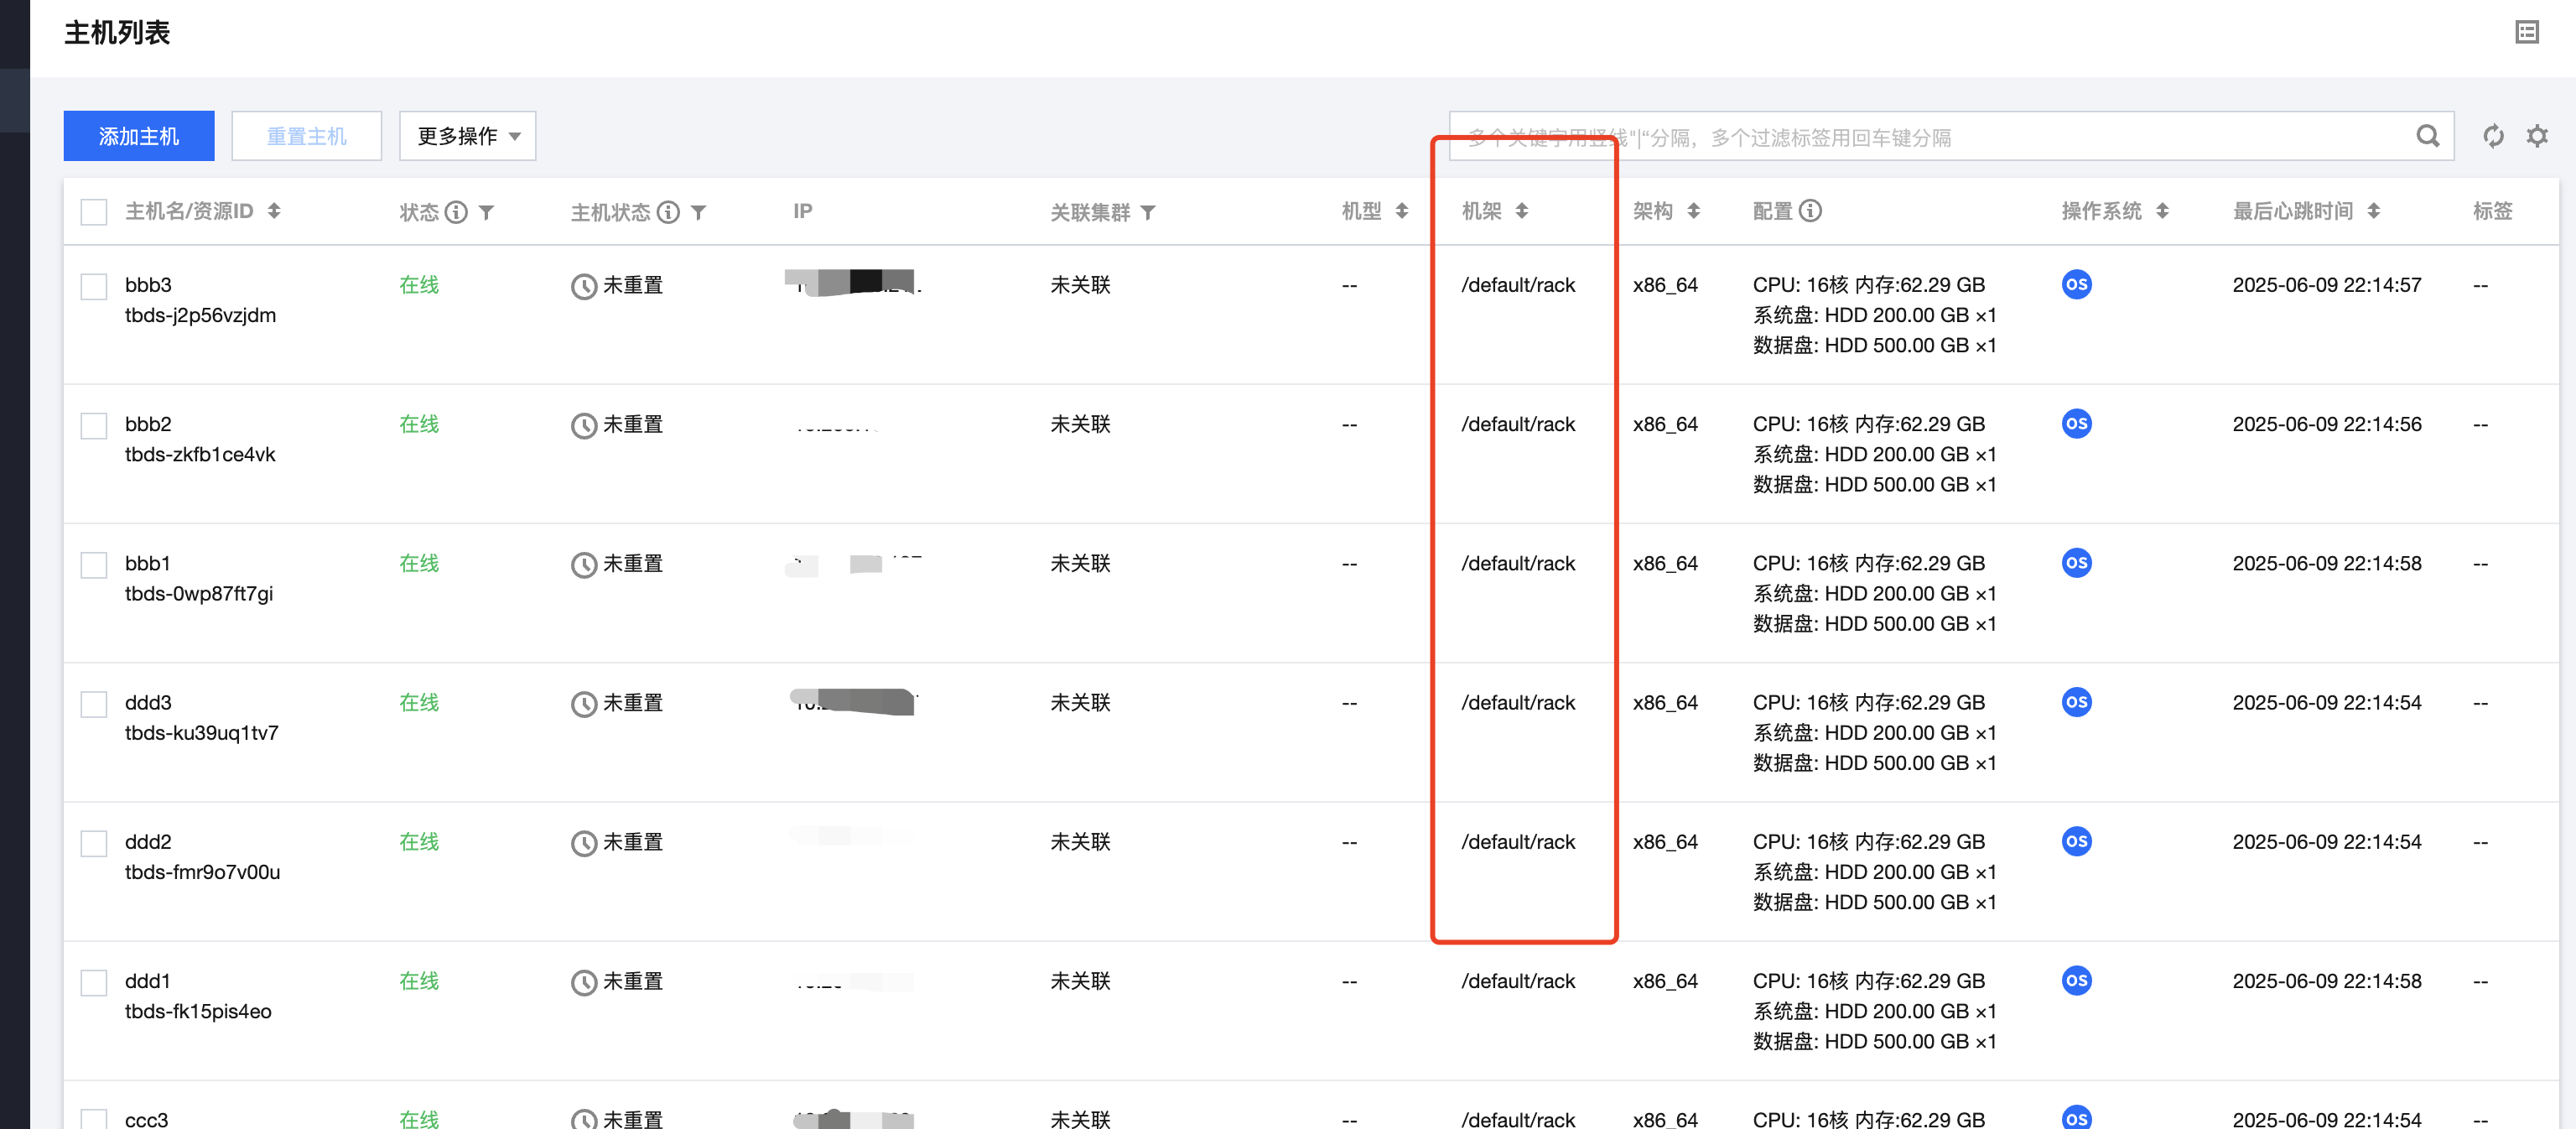Sort by 机架 column
The height and width of the screenshot is (1129, 2576).
(x=1521, y=211)
